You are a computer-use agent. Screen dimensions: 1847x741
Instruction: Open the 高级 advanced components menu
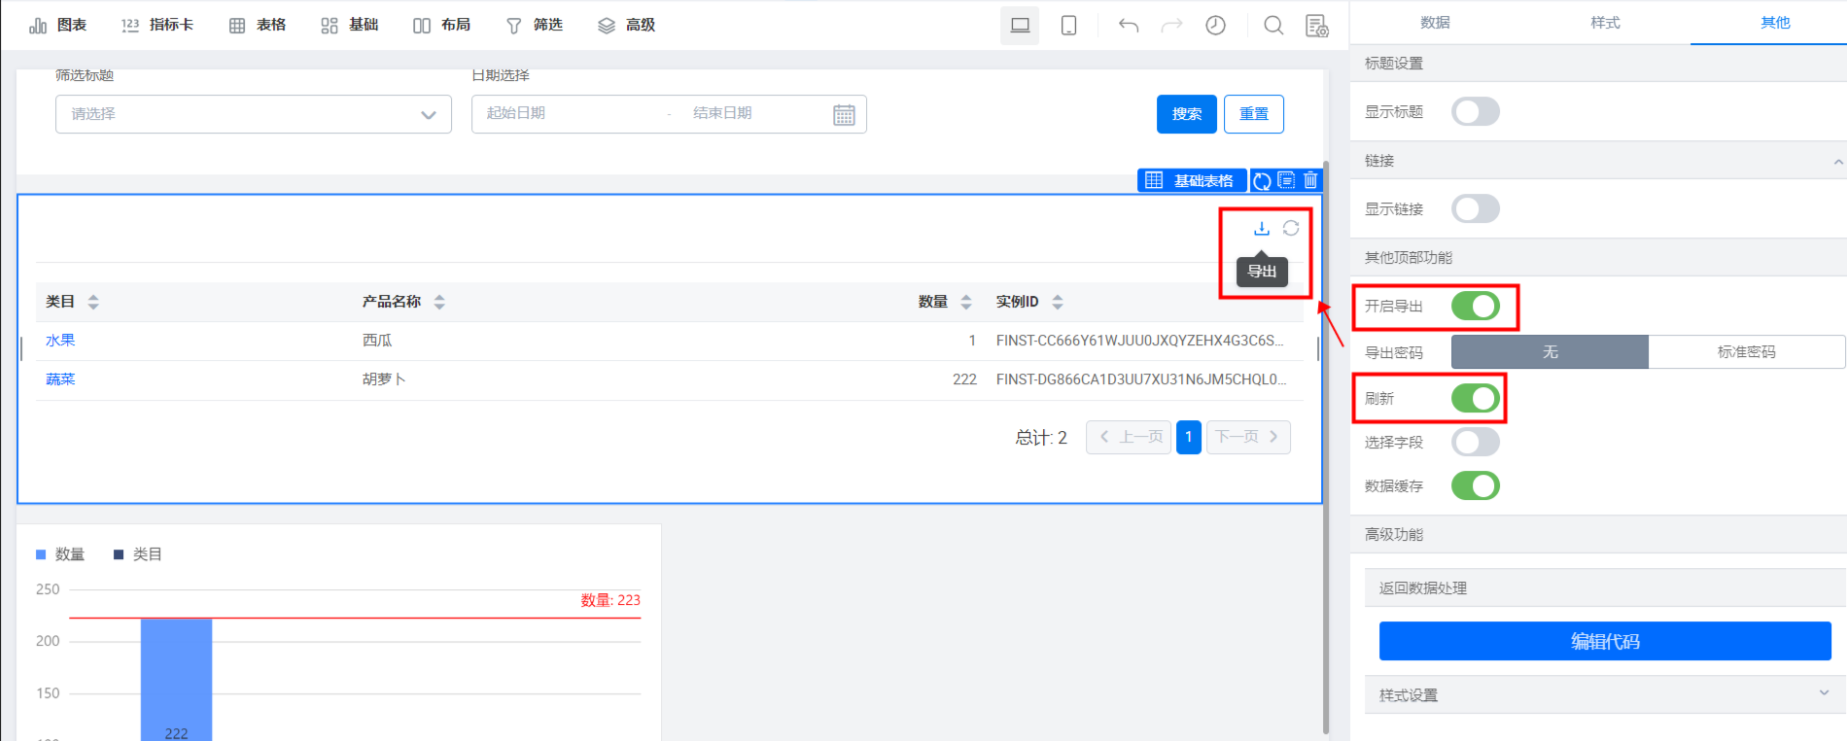[x=626, y=25]
